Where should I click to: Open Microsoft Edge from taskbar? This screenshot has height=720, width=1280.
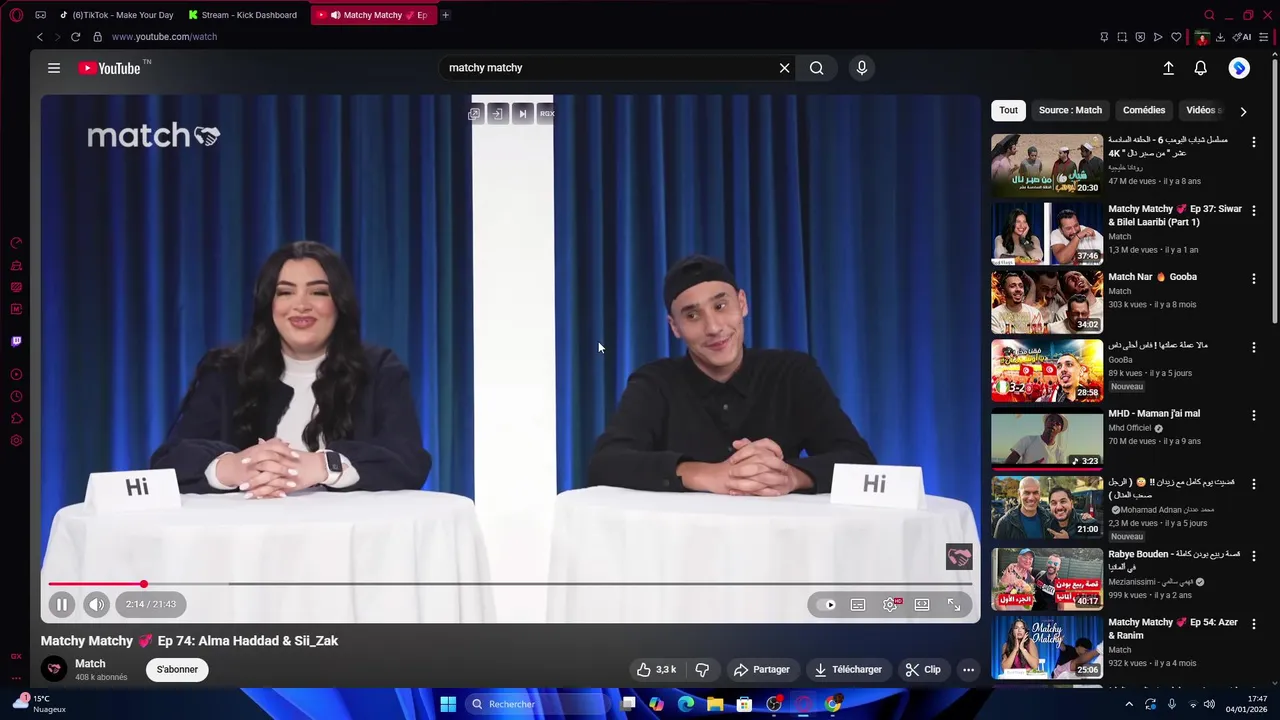[x=686, y=704]
